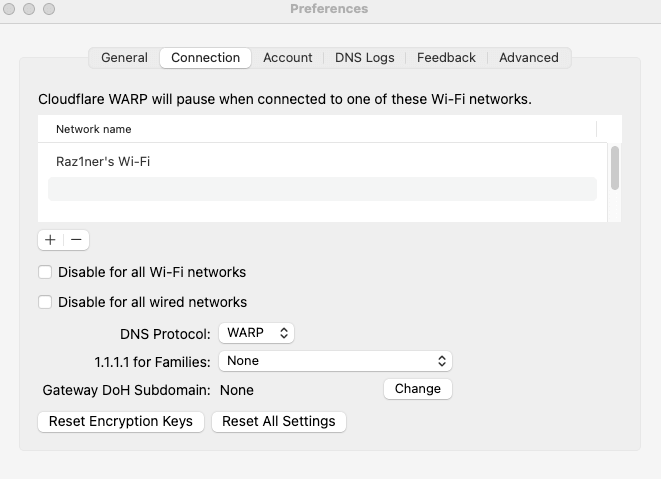Screen dimensions: 661x479
Task: Select the Feedback tab
Action: click(446, 58)
